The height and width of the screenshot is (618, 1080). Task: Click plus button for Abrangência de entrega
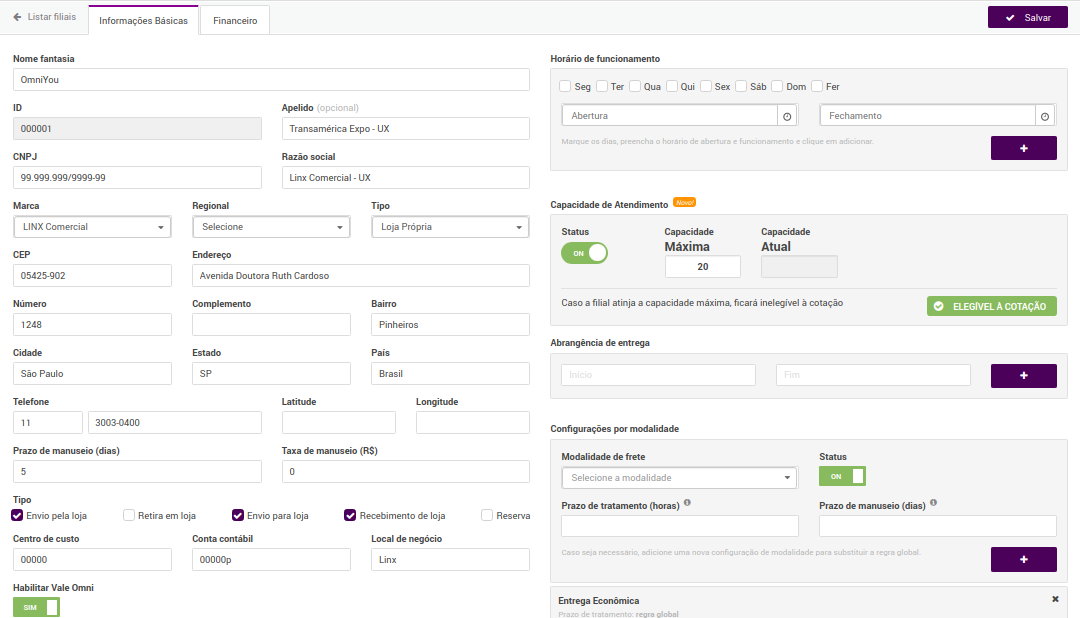pyautogui.click(x=1024, y=375)
